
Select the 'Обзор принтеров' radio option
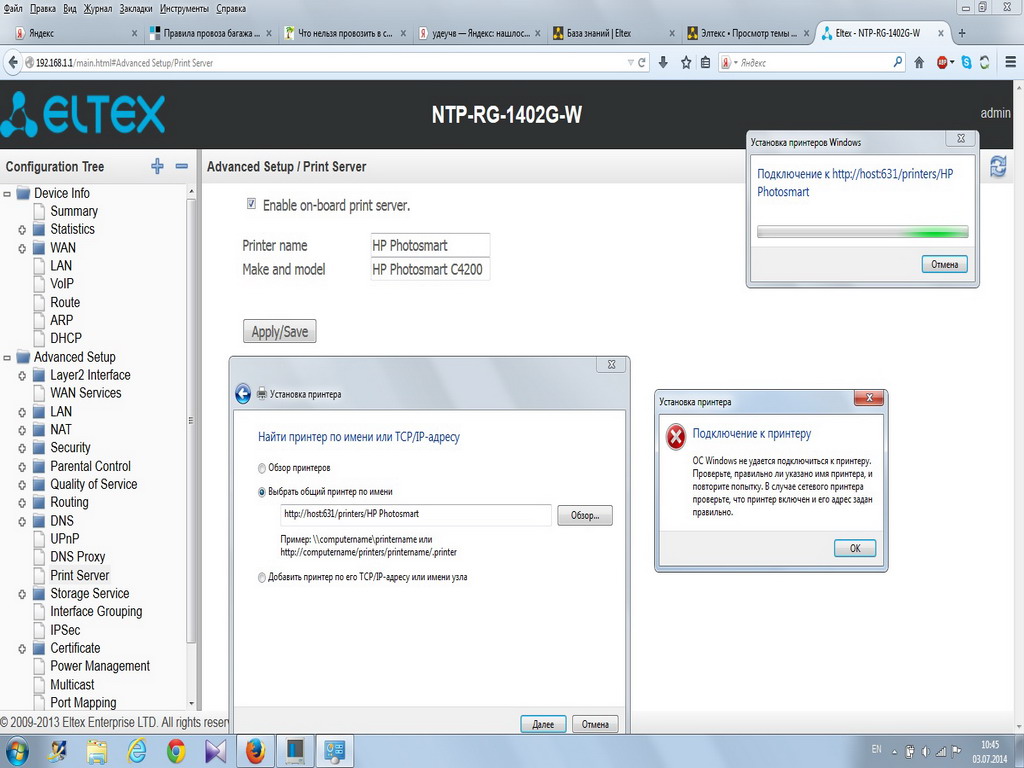pos(262,468)
